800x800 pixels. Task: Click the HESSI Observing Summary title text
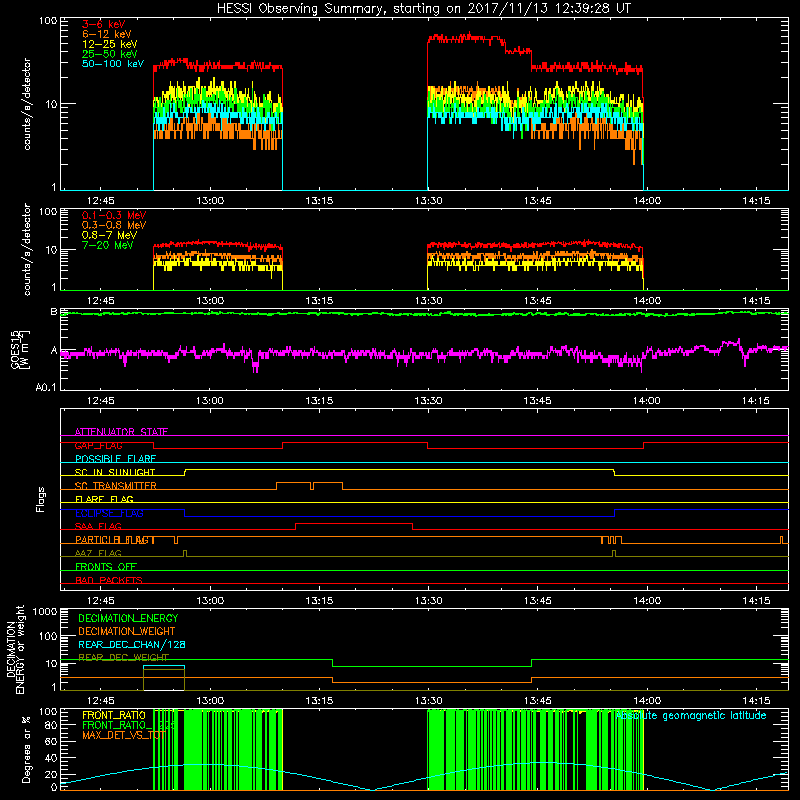423,9
